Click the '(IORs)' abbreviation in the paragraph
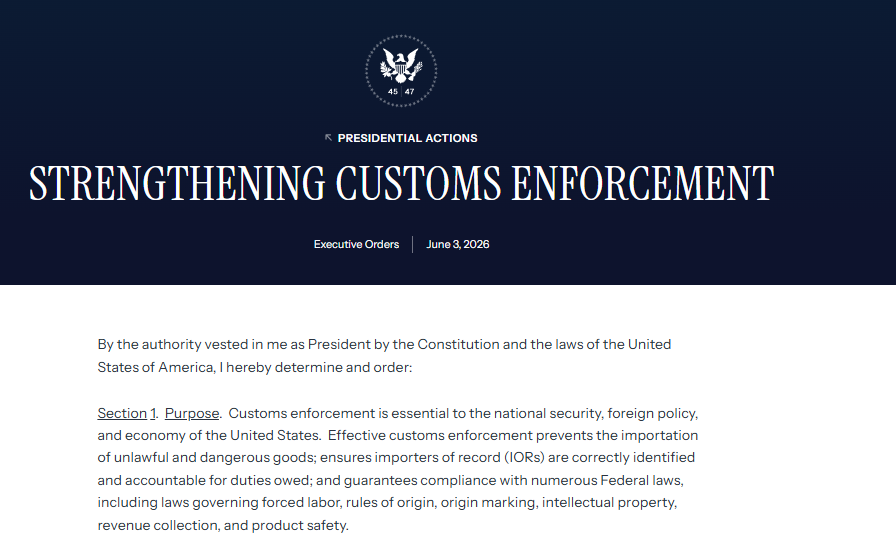The height and width of the screenshot is (544, 896). (524, 458)
